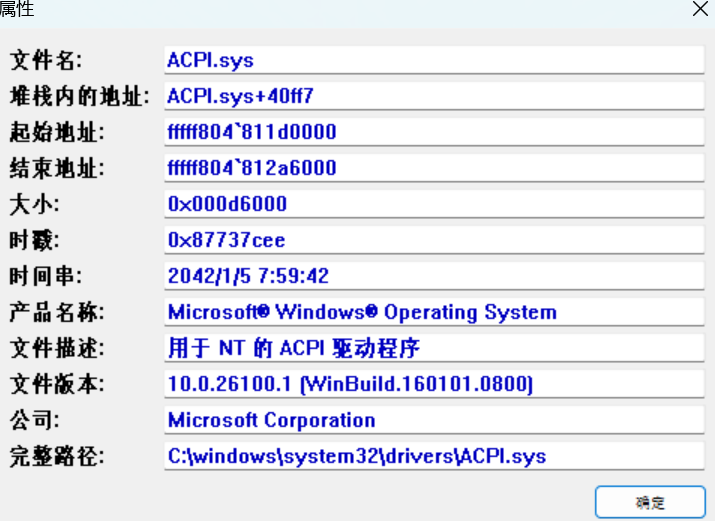This screenshot has height=521, width=715.
Task: Click the 属性 title text
Action: (17, 9)
